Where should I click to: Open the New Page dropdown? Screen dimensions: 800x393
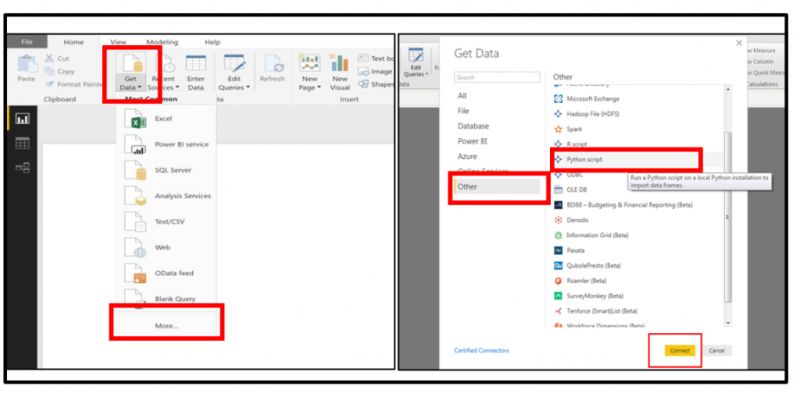(310, 73)
